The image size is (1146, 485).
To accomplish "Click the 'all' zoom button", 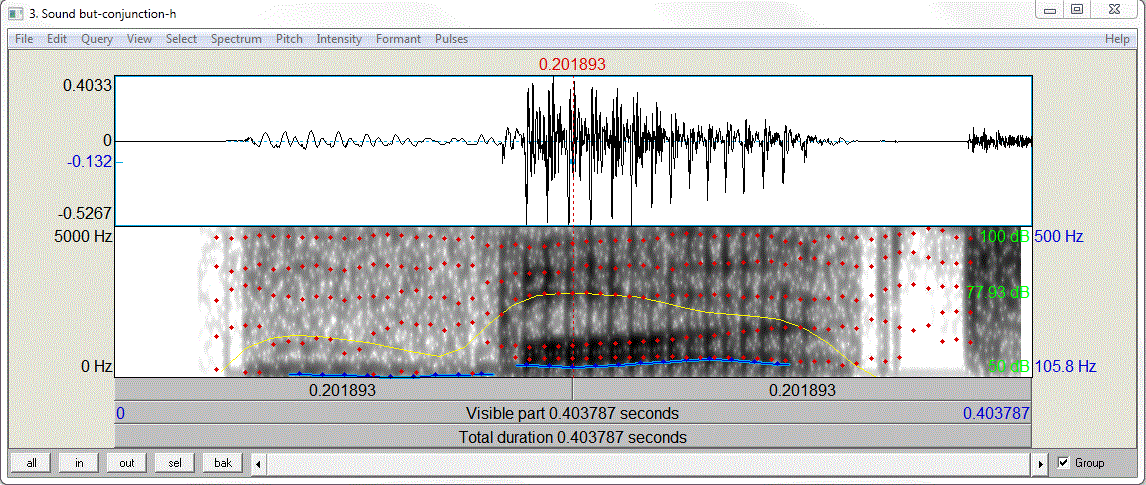I will tap(31, 463).
